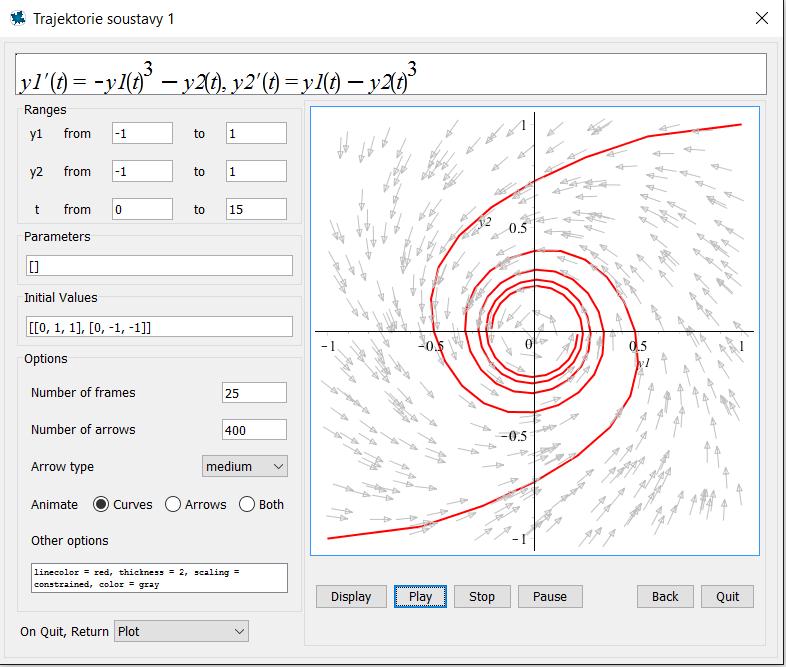The image size is (786, 667).
Task: Click the 'Number of arrows' label
Action: click(x=83, y=429)
